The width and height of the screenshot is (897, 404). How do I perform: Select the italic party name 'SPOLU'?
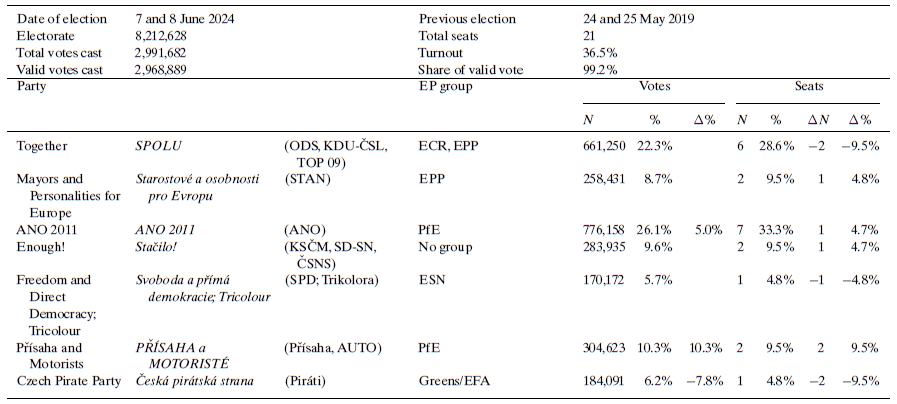pos(157,146)
